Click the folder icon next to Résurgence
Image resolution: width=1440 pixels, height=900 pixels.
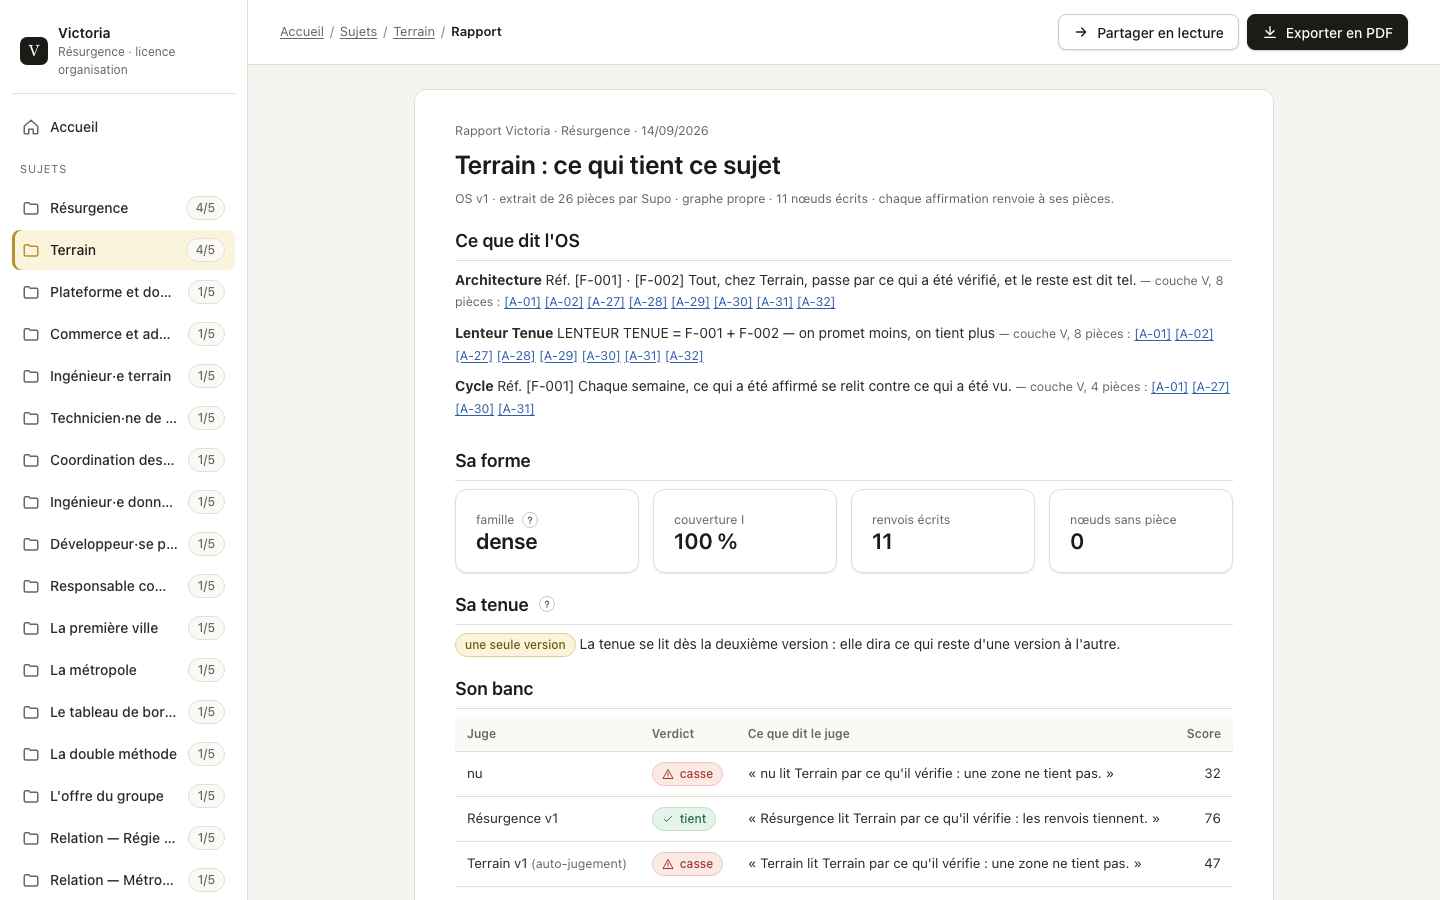click(31, 208)
